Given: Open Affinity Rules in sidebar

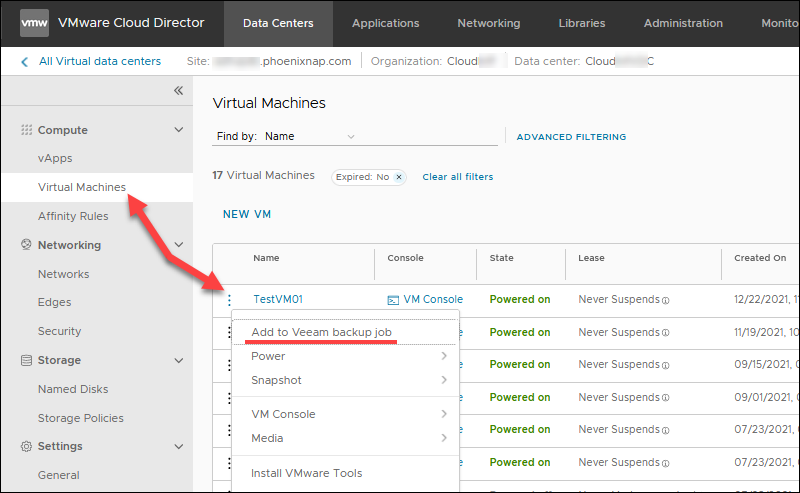Looking at the screenshot, I should [x=73, y=216].
